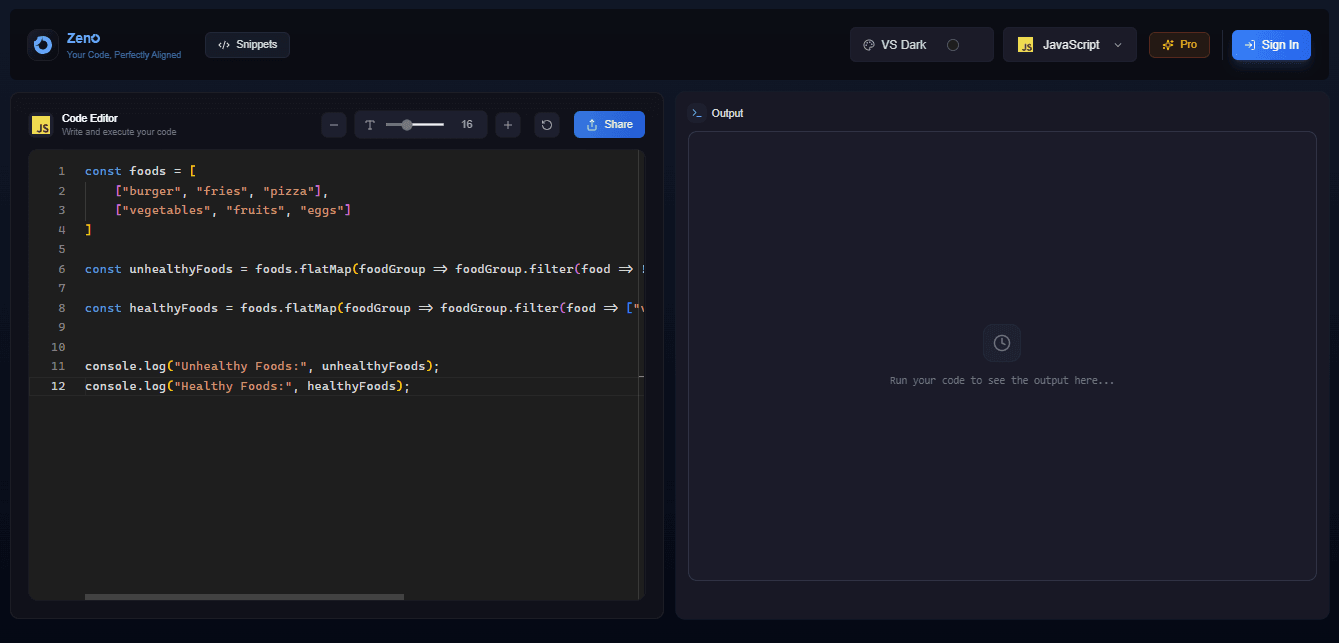Click the JS file icon beside Code Editor
Screen dimensions: 1339x643
coord(41,125)
